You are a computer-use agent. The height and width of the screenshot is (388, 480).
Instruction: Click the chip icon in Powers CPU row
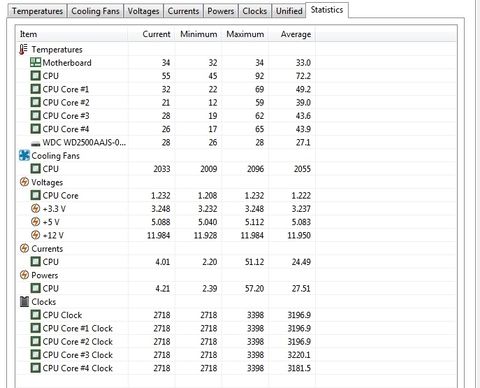[35, 288]
